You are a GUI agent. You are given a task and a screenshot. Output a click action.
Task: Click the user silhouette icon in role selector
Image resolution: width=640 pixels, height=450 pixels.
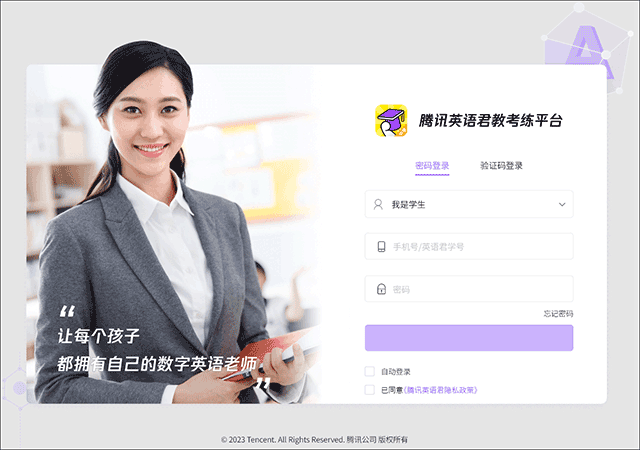click(x=378, y=204)
